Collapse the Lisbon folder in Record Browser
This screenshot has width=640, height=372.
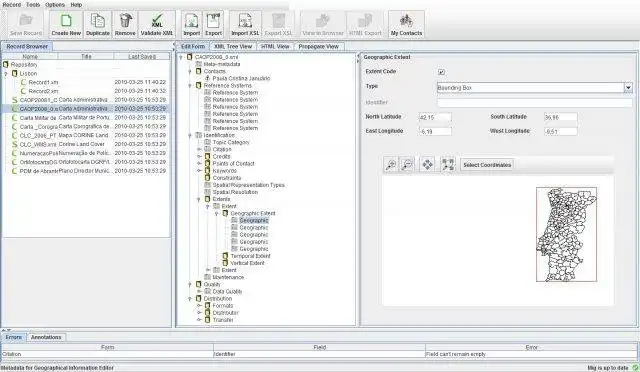tap(6, 74)
